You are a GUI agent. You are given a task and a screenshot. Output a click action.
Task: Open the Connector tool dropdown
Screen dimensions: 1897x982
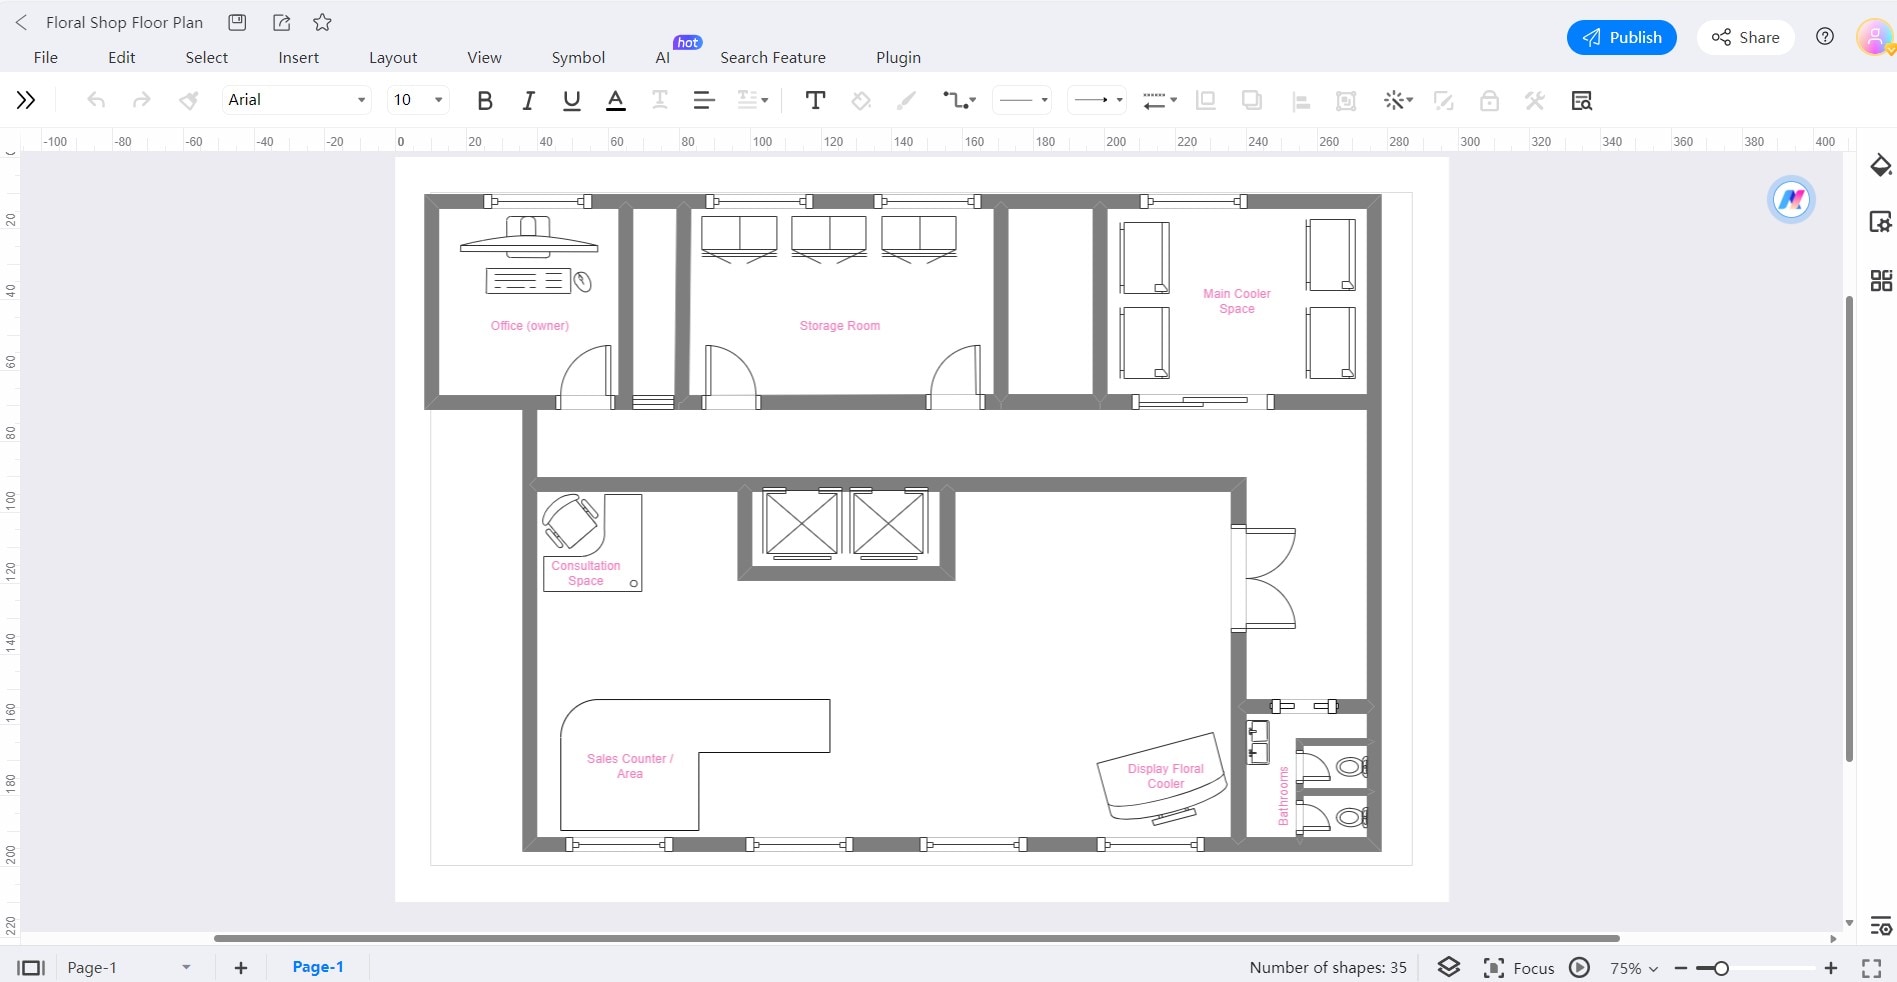(x=958, y=100)
